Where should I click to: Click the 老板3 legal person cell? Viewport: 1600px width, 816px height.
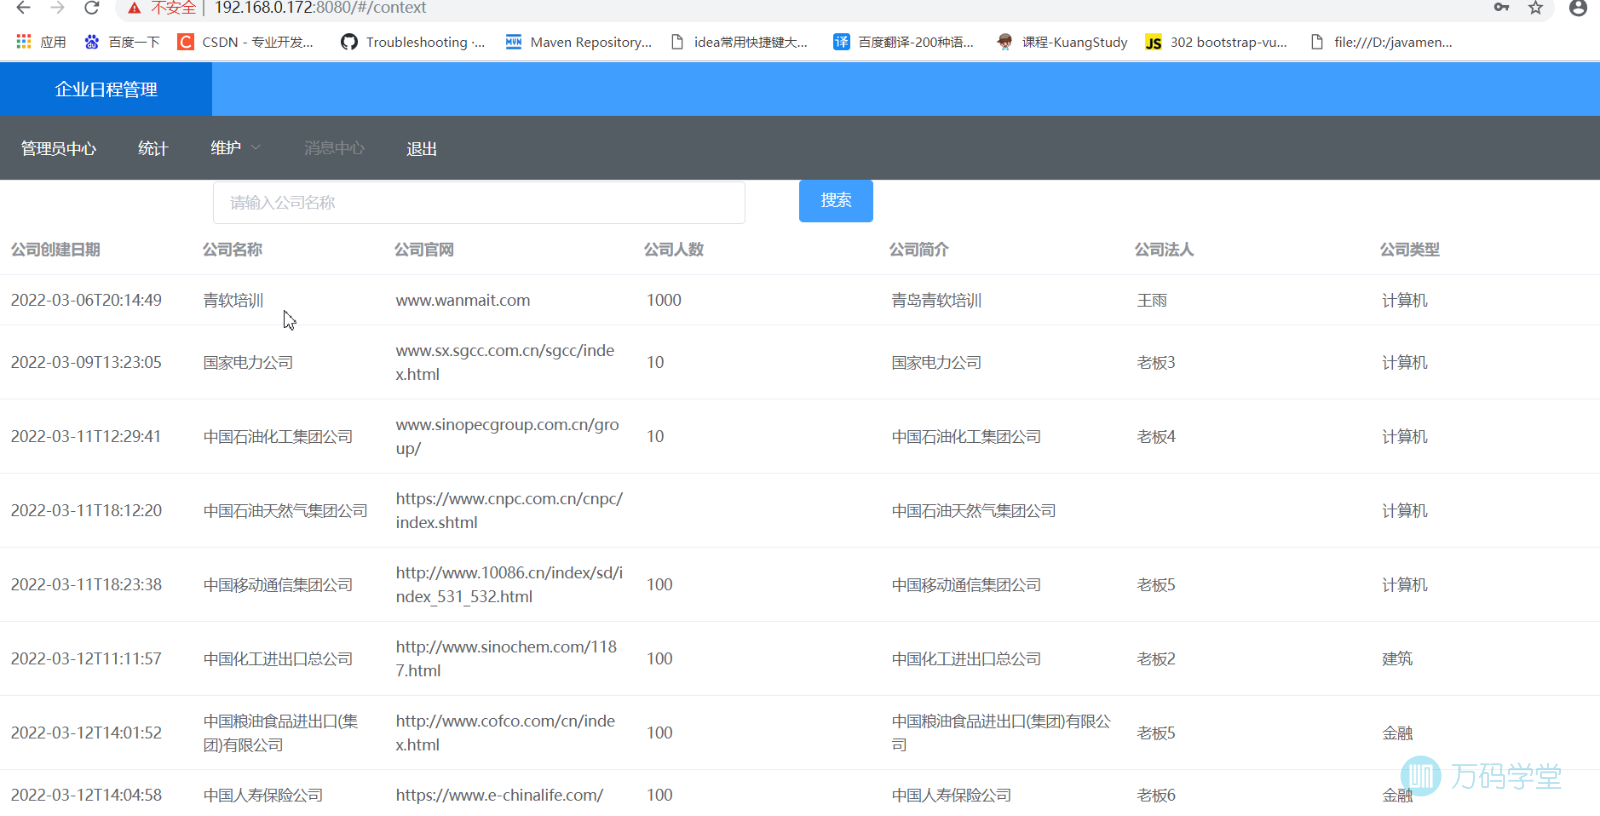click(x=1156, y=362)
